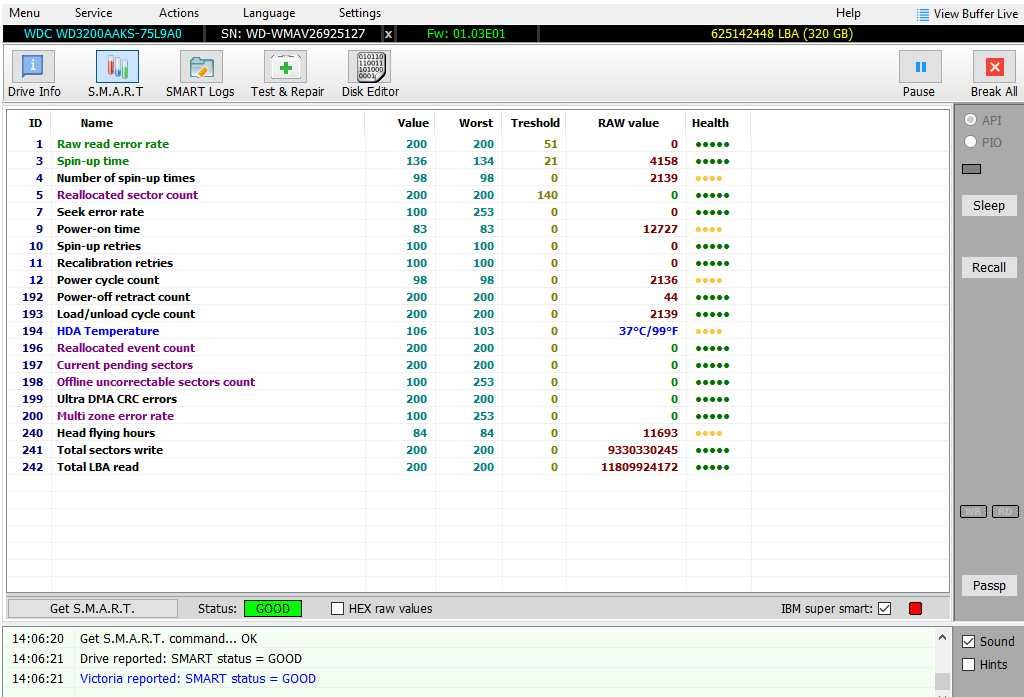
Task: Click the Value column header
Action: 413,123
